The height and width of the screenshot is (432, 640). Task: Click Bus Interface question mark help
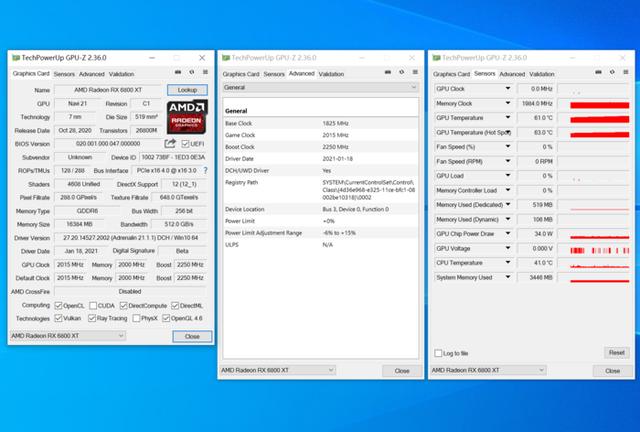tap(205, 170)
